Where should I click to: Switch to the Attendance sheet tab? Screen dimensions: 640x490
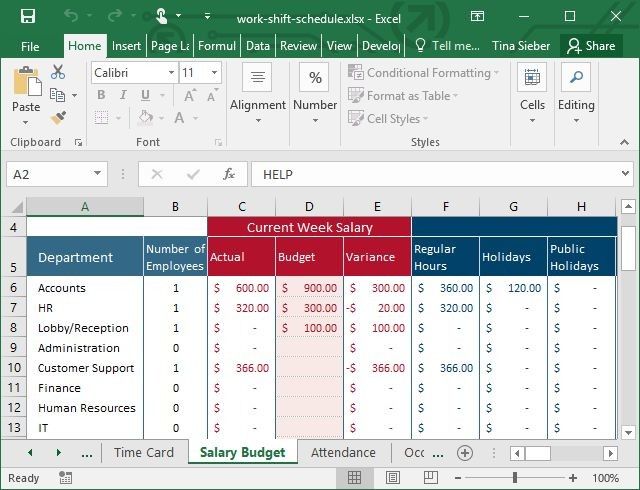coord(343,453)
